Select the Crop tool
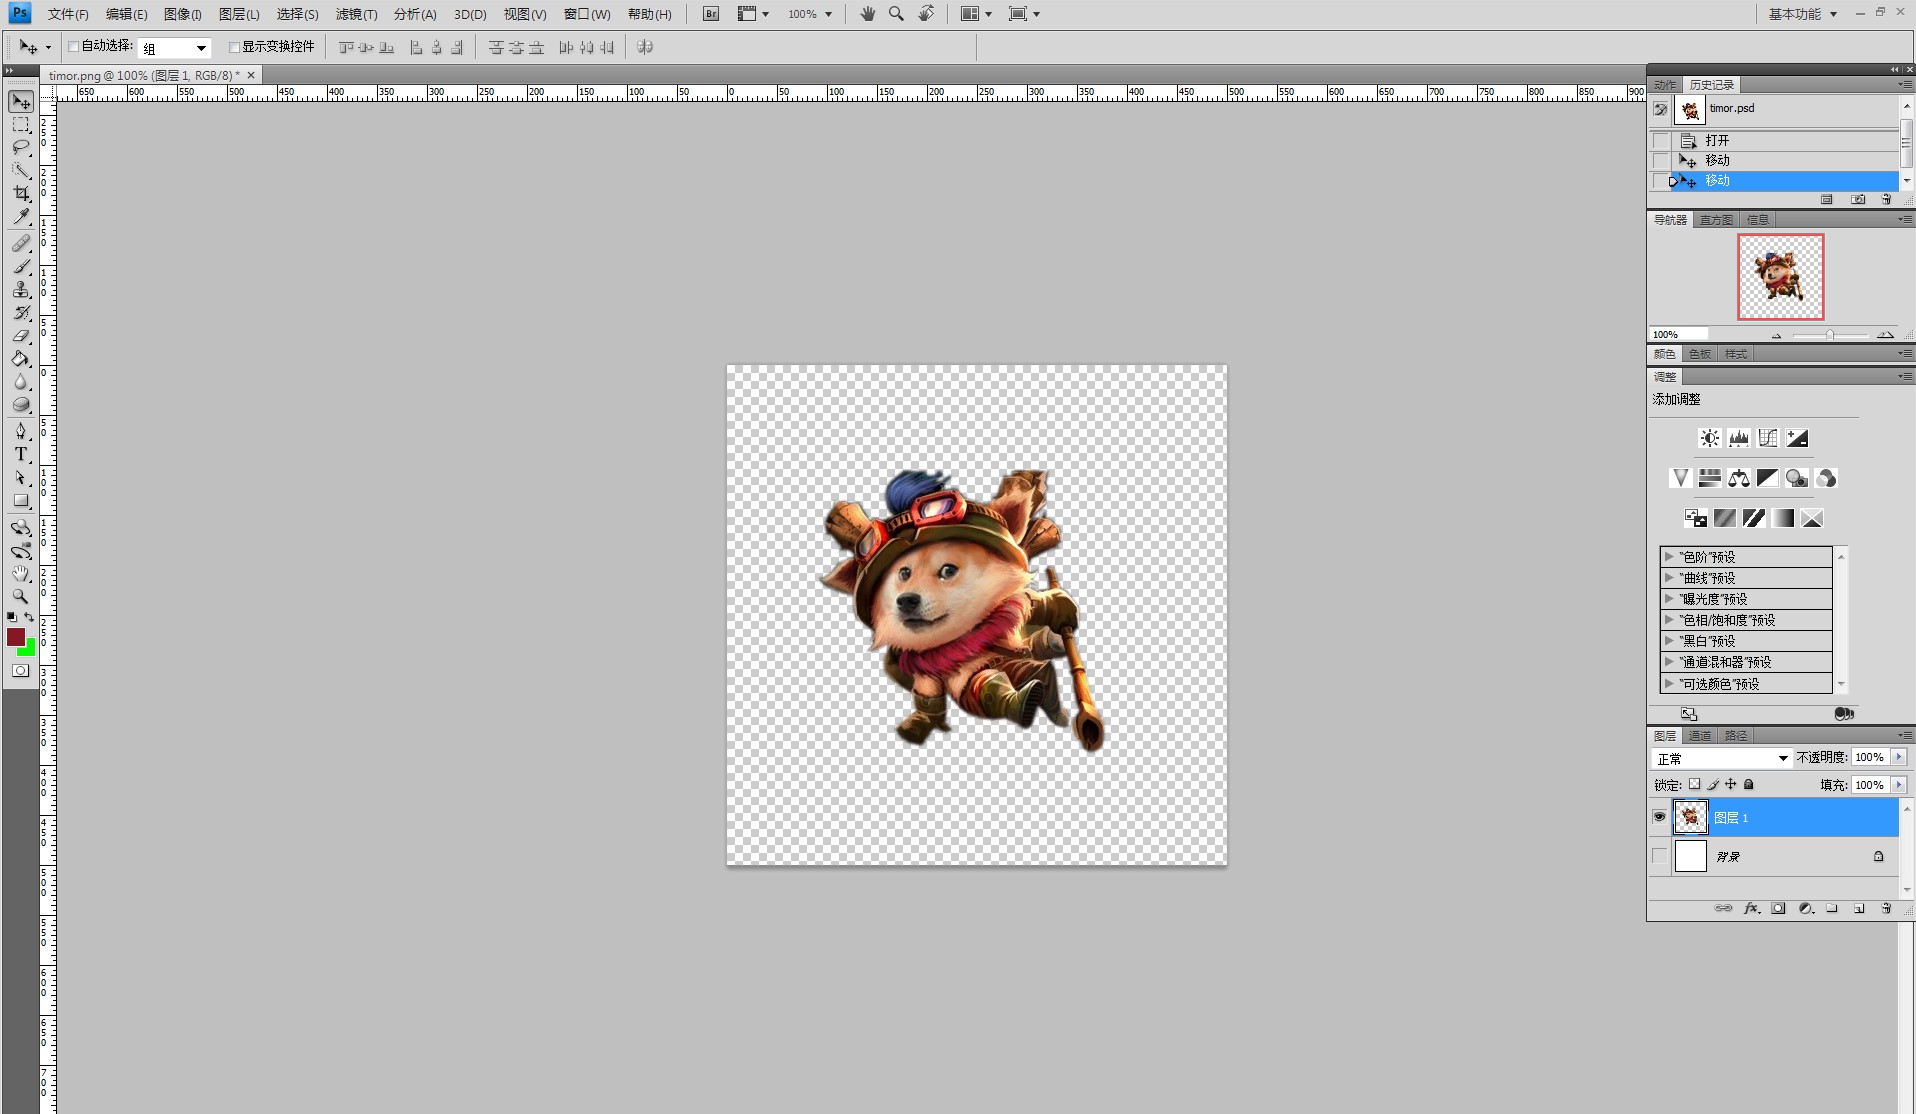Viewport: 1916px width, 1114px height. click(21, 194)
